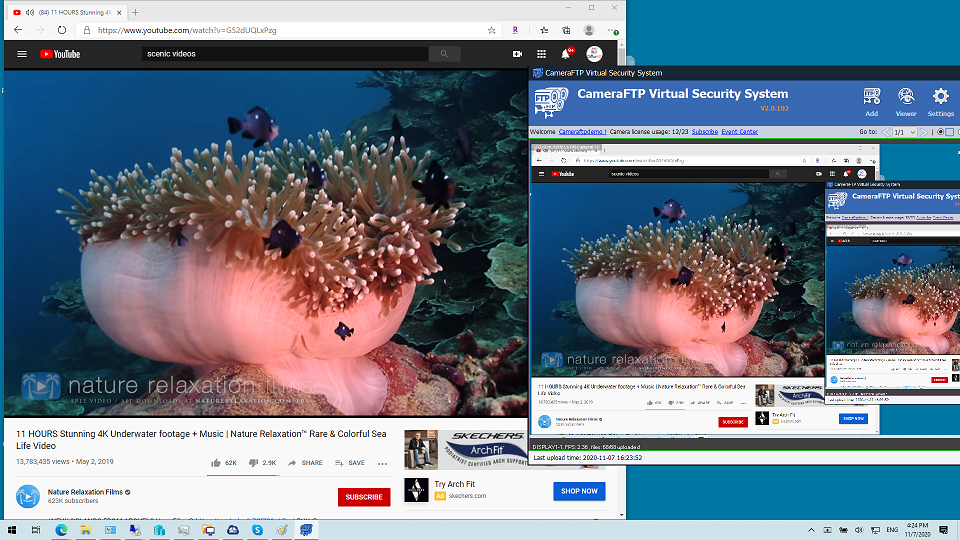Click the YouTube search magnifier button
960x540 pixels.
[444, 54]
